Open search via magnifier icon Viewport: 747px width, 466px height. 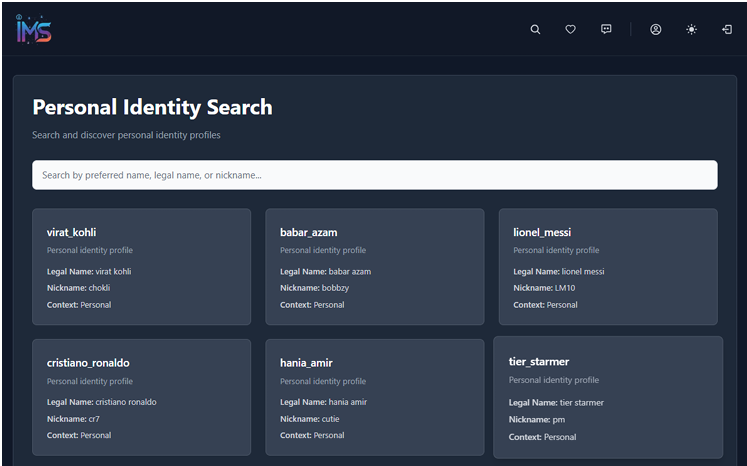pyautogui.click(x=535, y=30)
